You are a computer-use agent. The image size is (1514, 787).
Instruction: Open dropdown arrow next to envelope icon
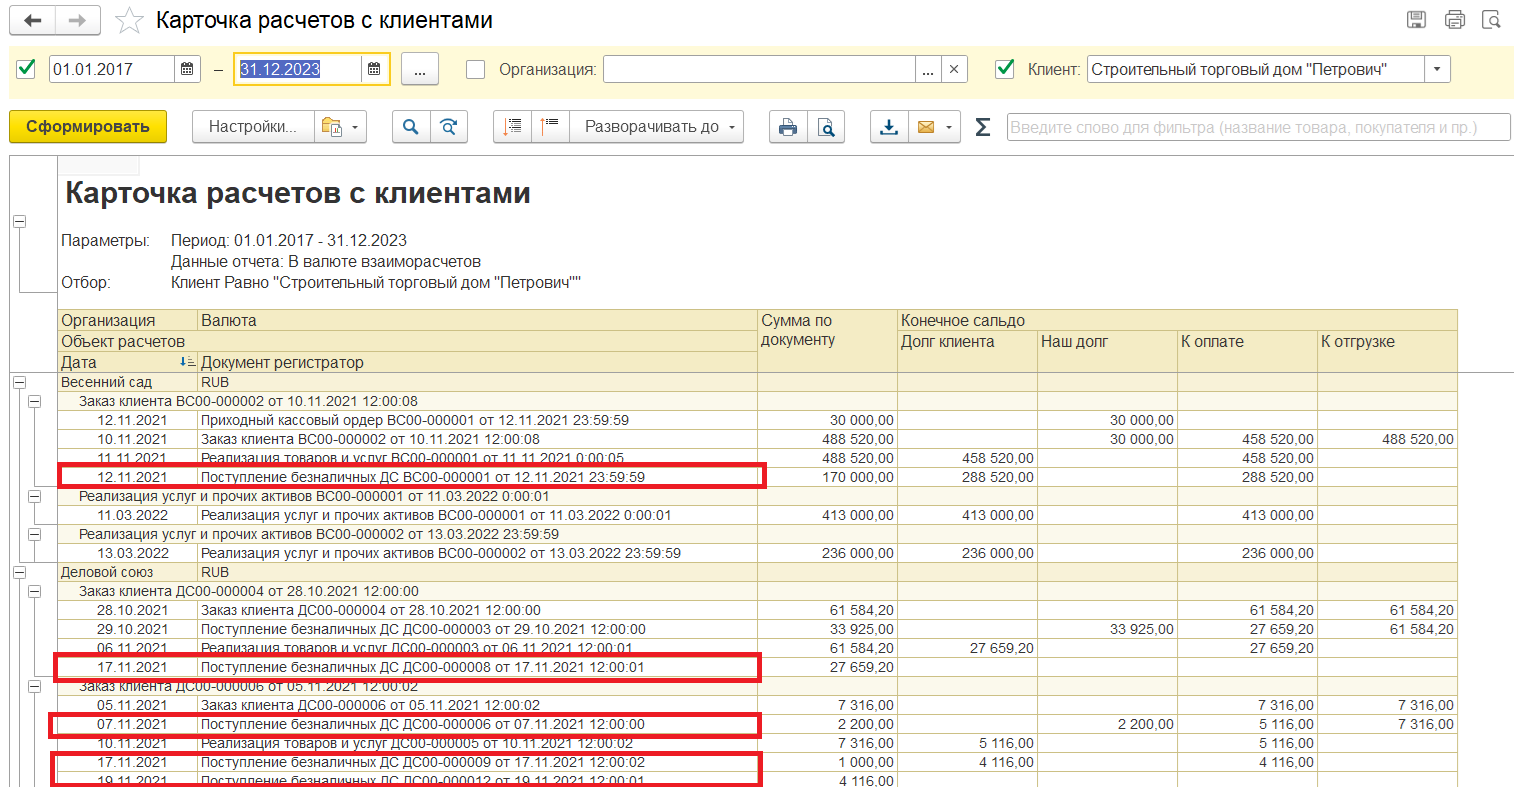[x=949, y=127]
